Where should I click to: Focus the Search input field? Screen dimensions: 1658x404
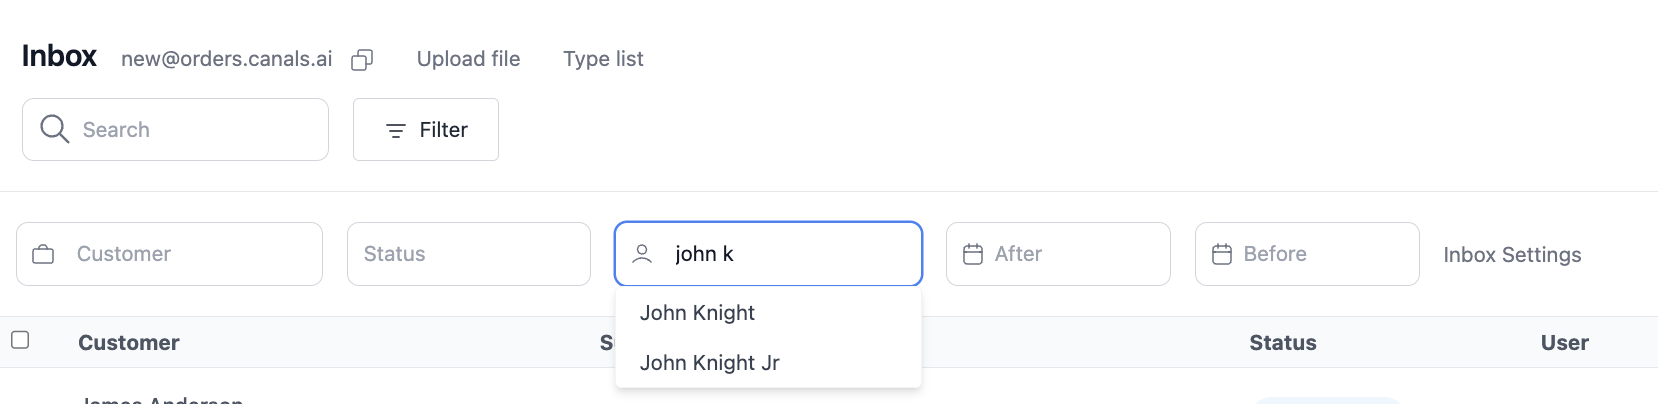[175, 129]
